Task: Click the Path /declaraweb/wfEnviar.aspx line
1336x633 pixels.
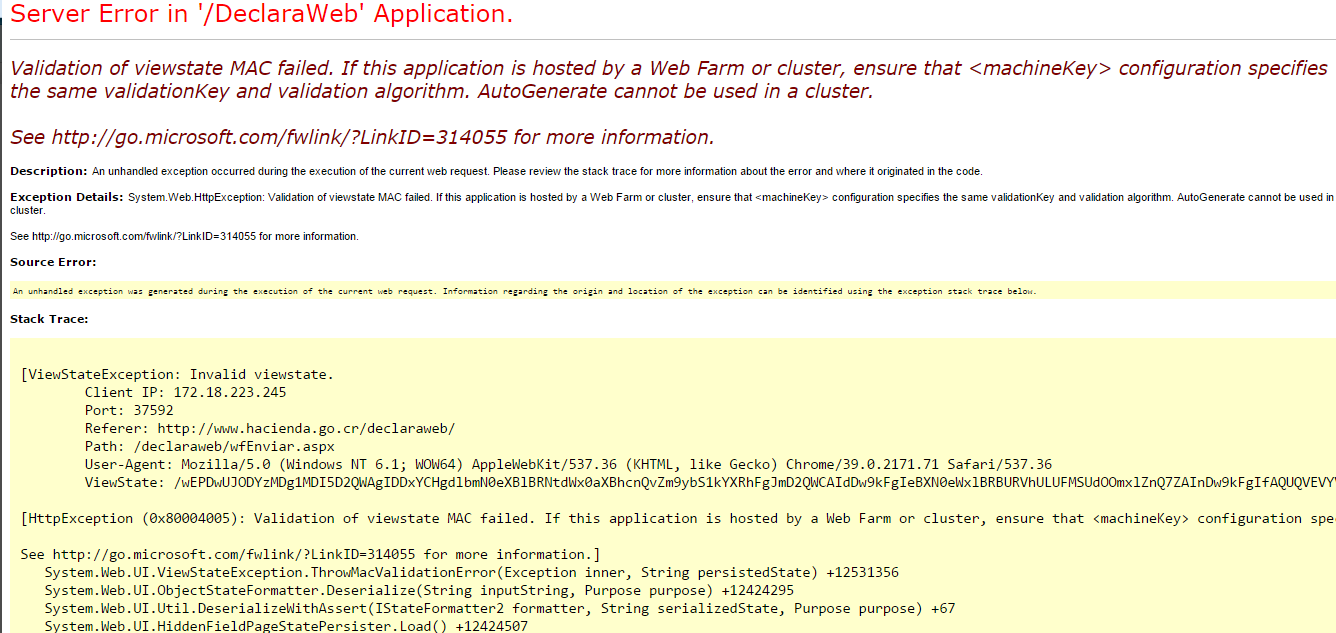Action: [209, 446]
